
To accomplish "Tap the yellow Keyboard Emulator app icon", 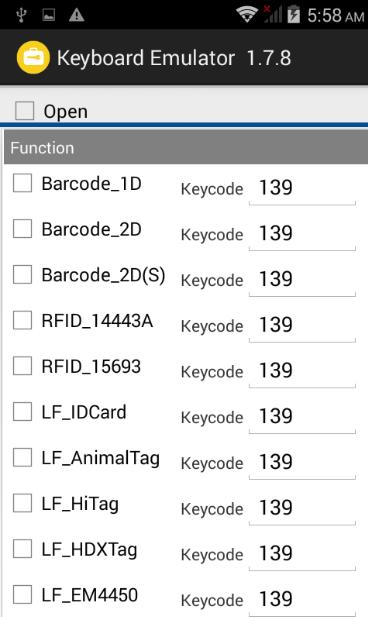I will point(33,58).
